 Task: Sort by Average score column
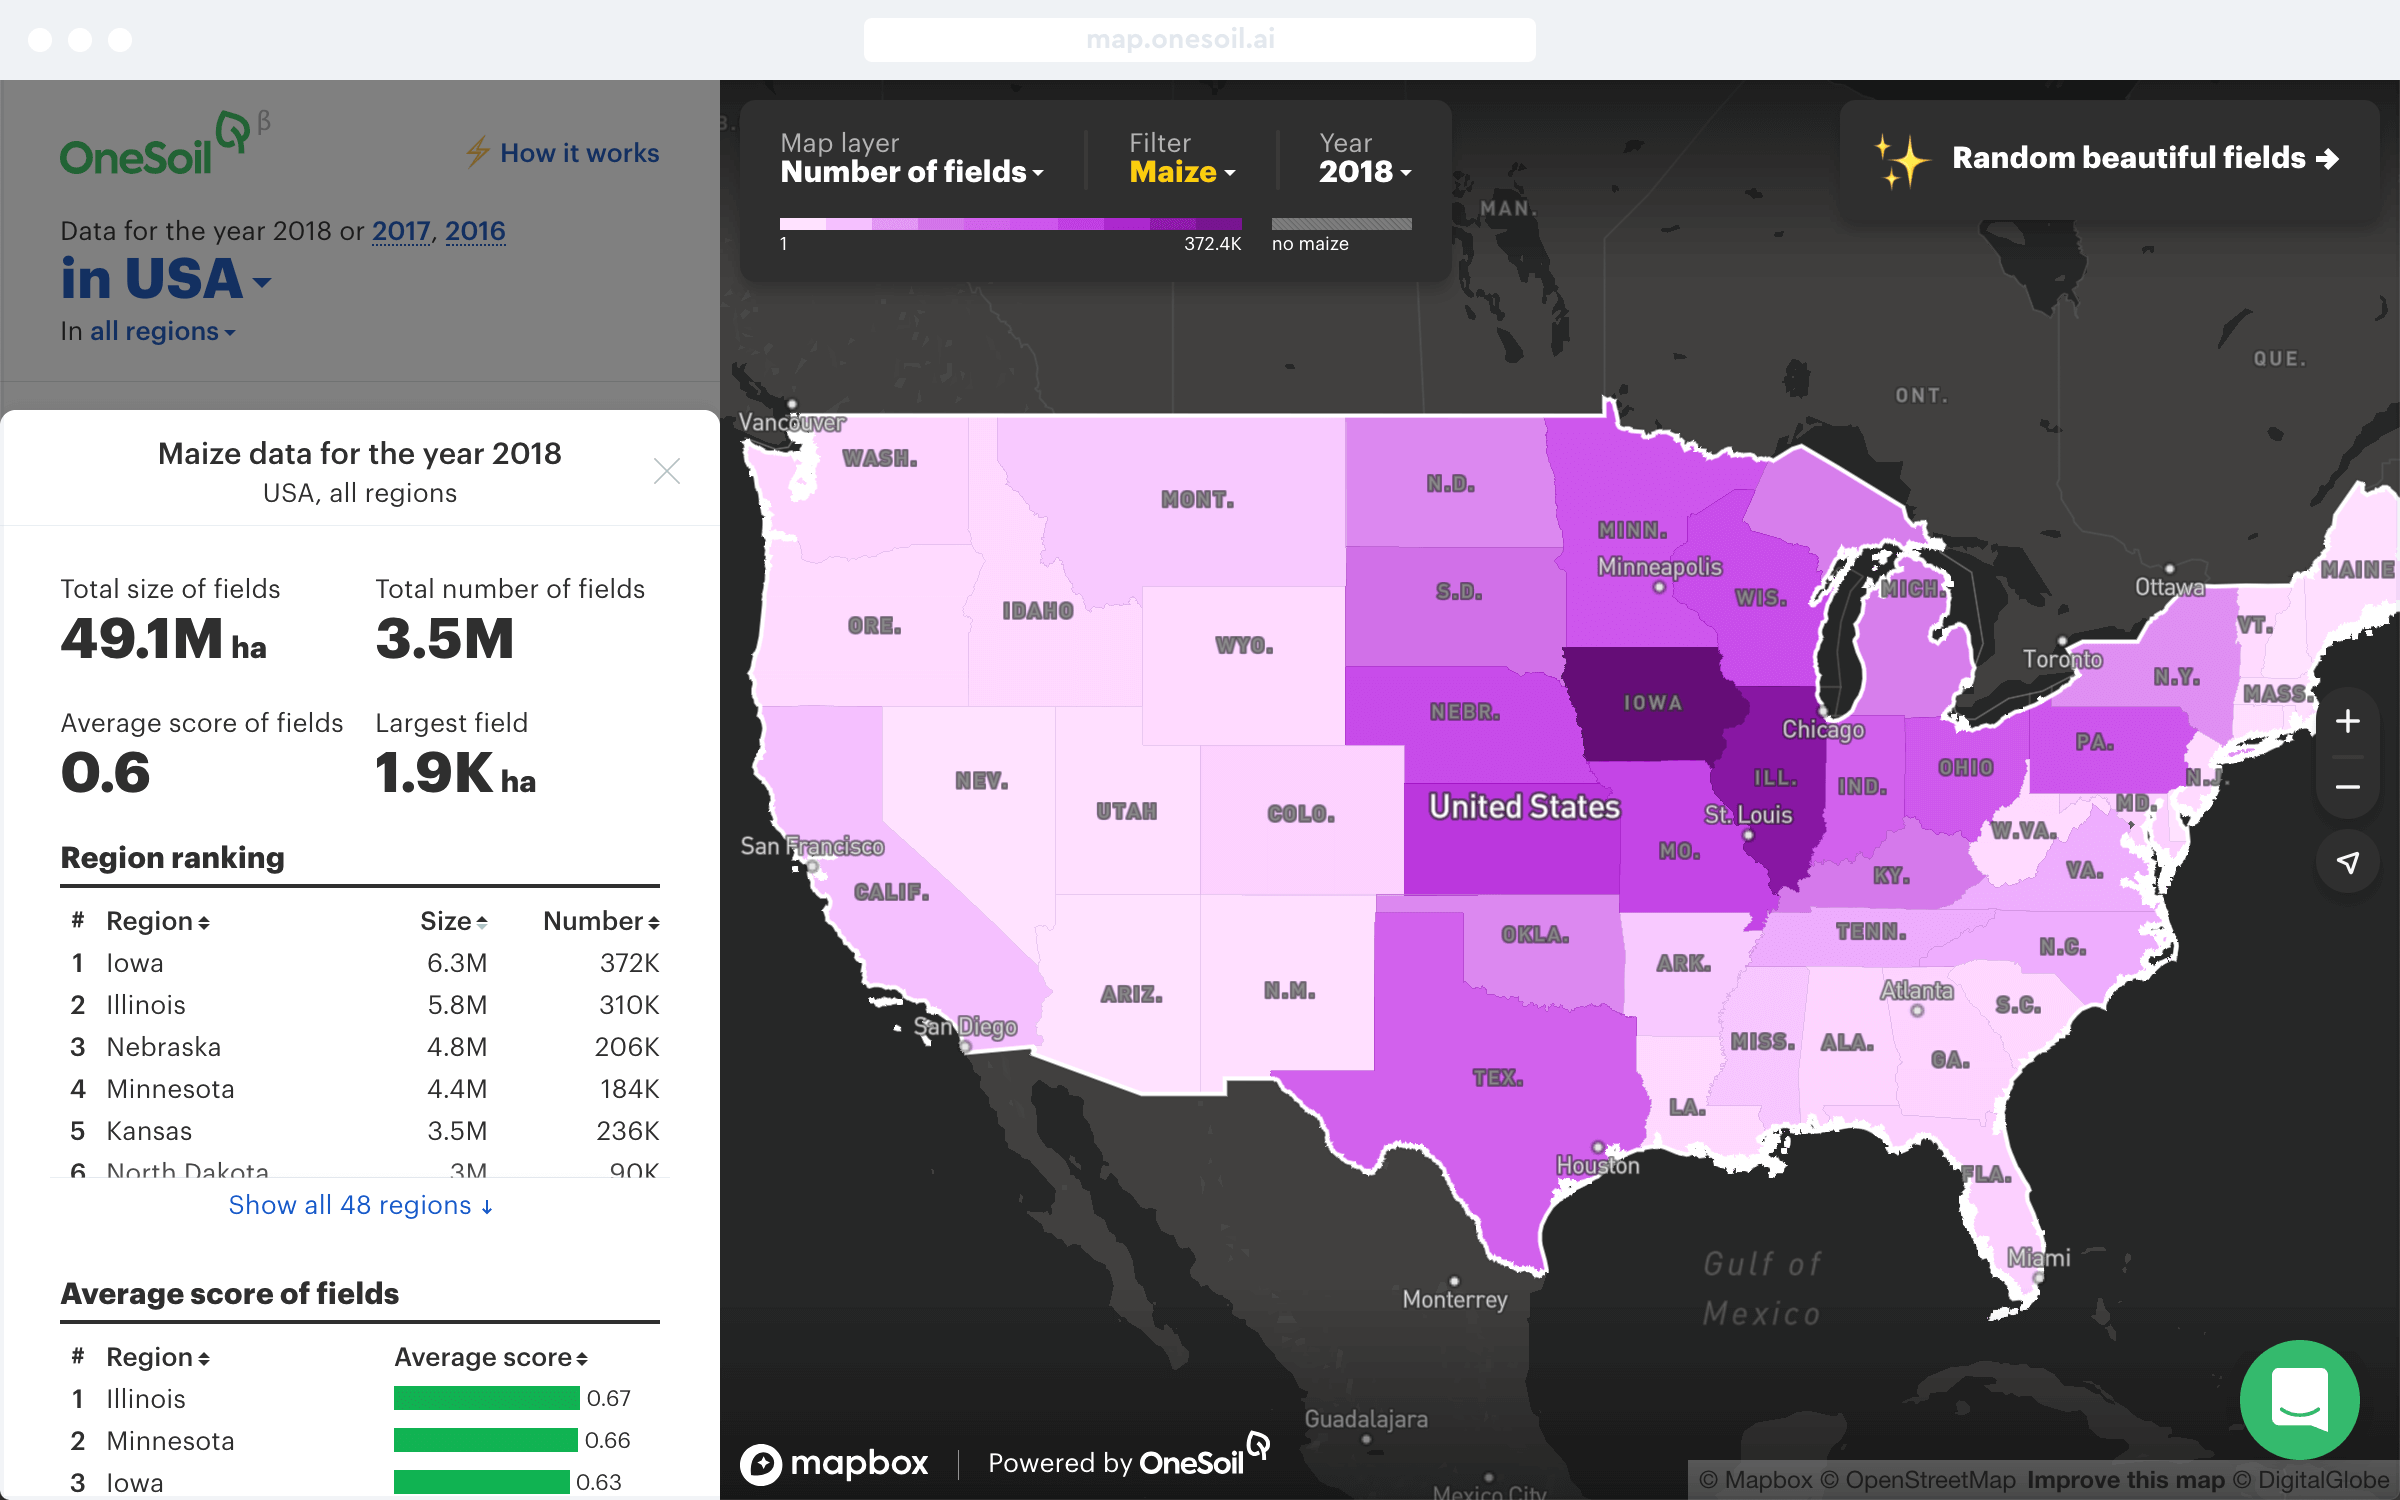coord(491,1357)
